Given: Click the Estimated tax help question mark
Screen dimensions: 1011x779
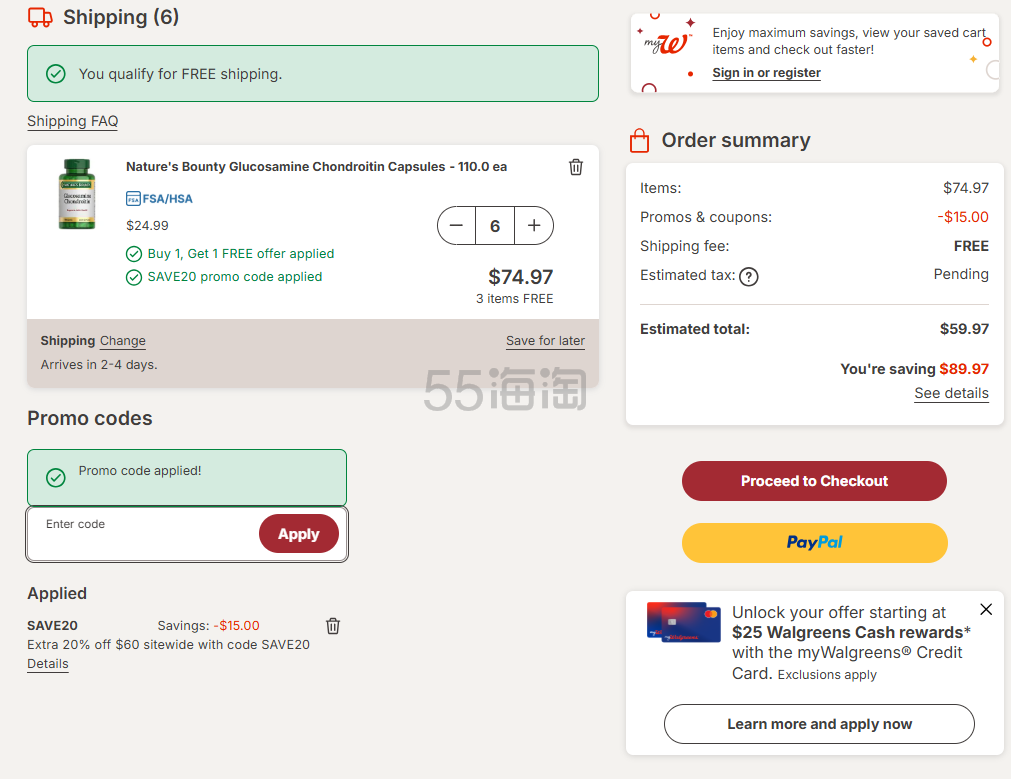Looking at the screenshot, I should pyautogui.click(x=748, y=277).
